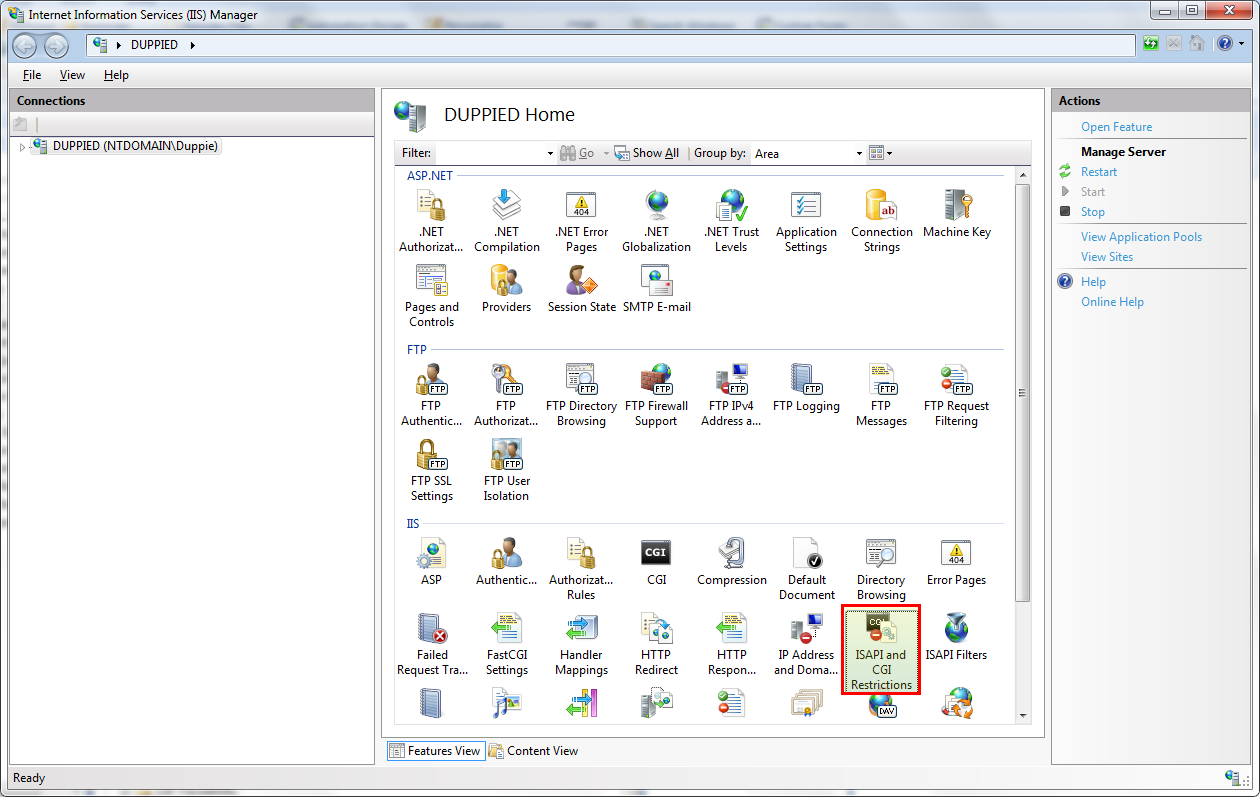Stop the server from Actions pane

(x=1093, y=212)
